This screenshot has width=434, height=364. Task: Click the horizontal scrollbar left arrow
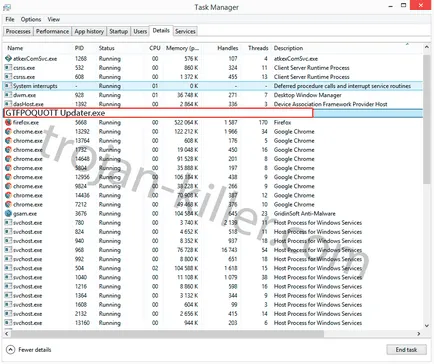click(x=7, y=333)
